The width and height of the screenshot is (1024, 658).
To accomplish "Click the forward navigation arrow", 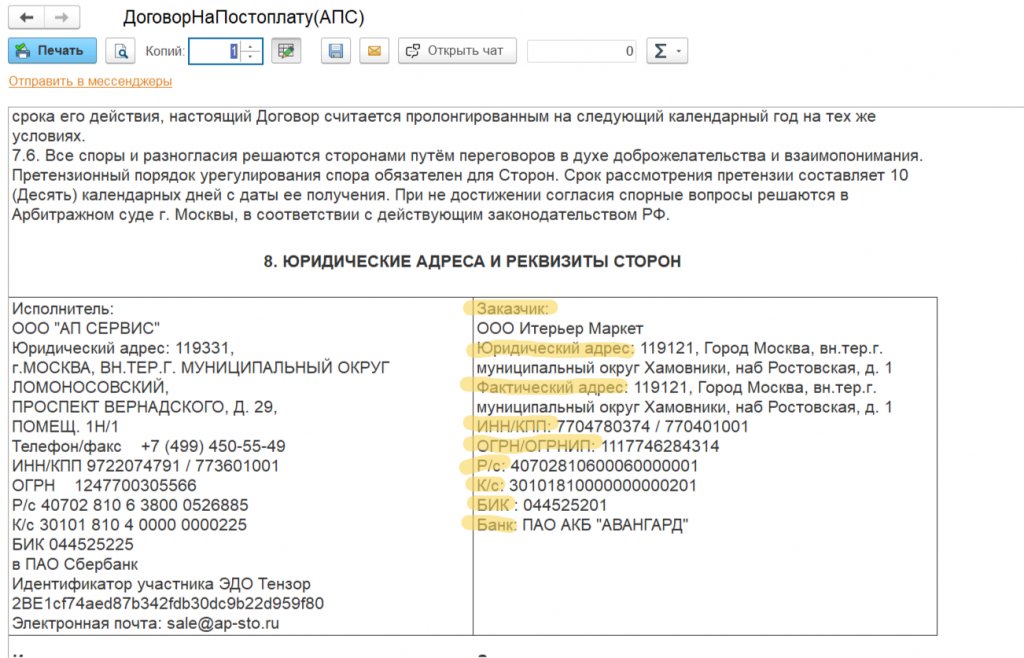I will pyautogui.click(x=62, y=18).
